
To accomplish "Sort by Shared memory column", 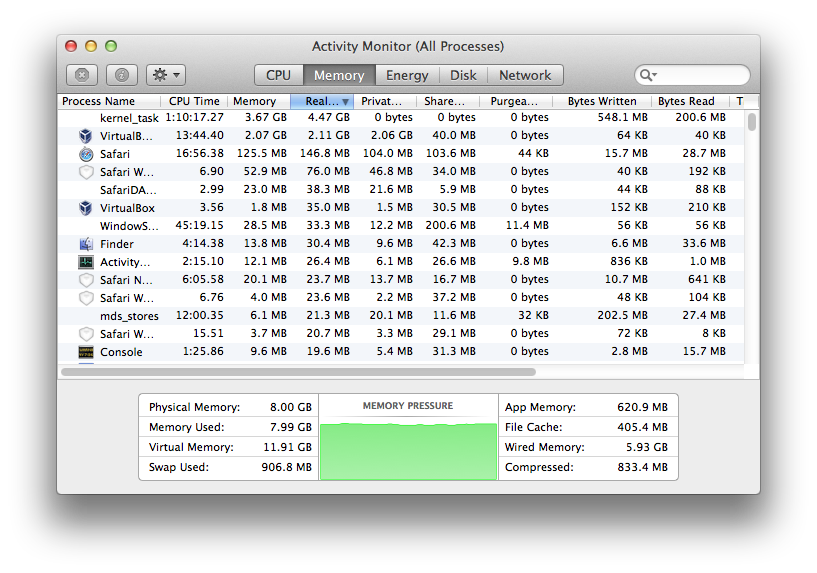I will point(448,101).
